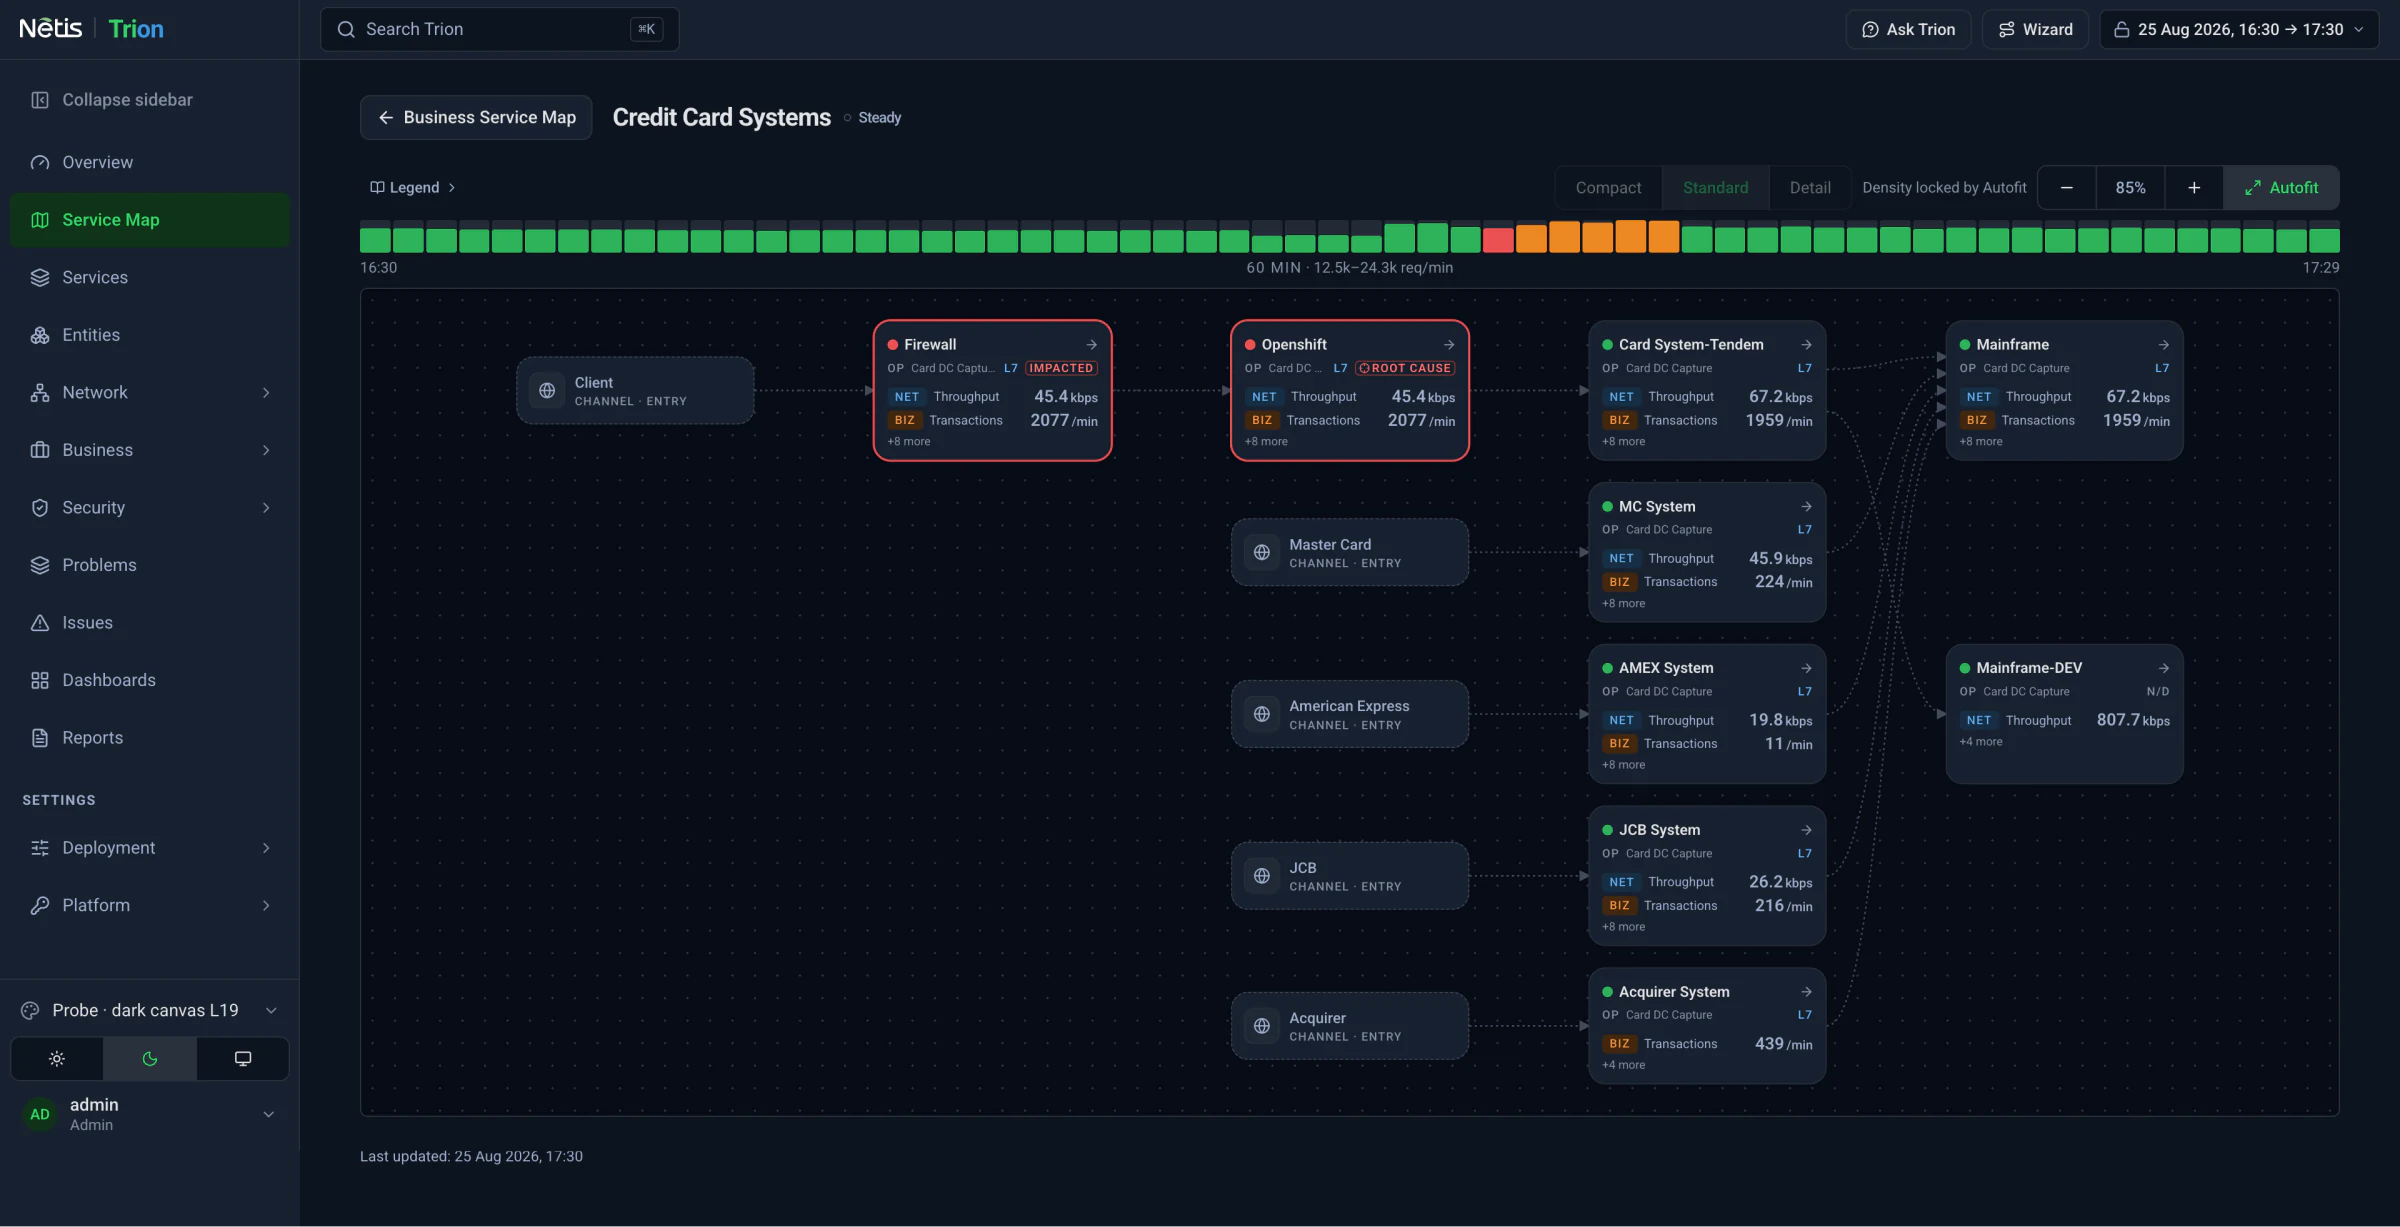Click the red segment in timeline bar
Image resolution: width=2400 pixels, height=1227 pixels.
(x=1497, y=240)
